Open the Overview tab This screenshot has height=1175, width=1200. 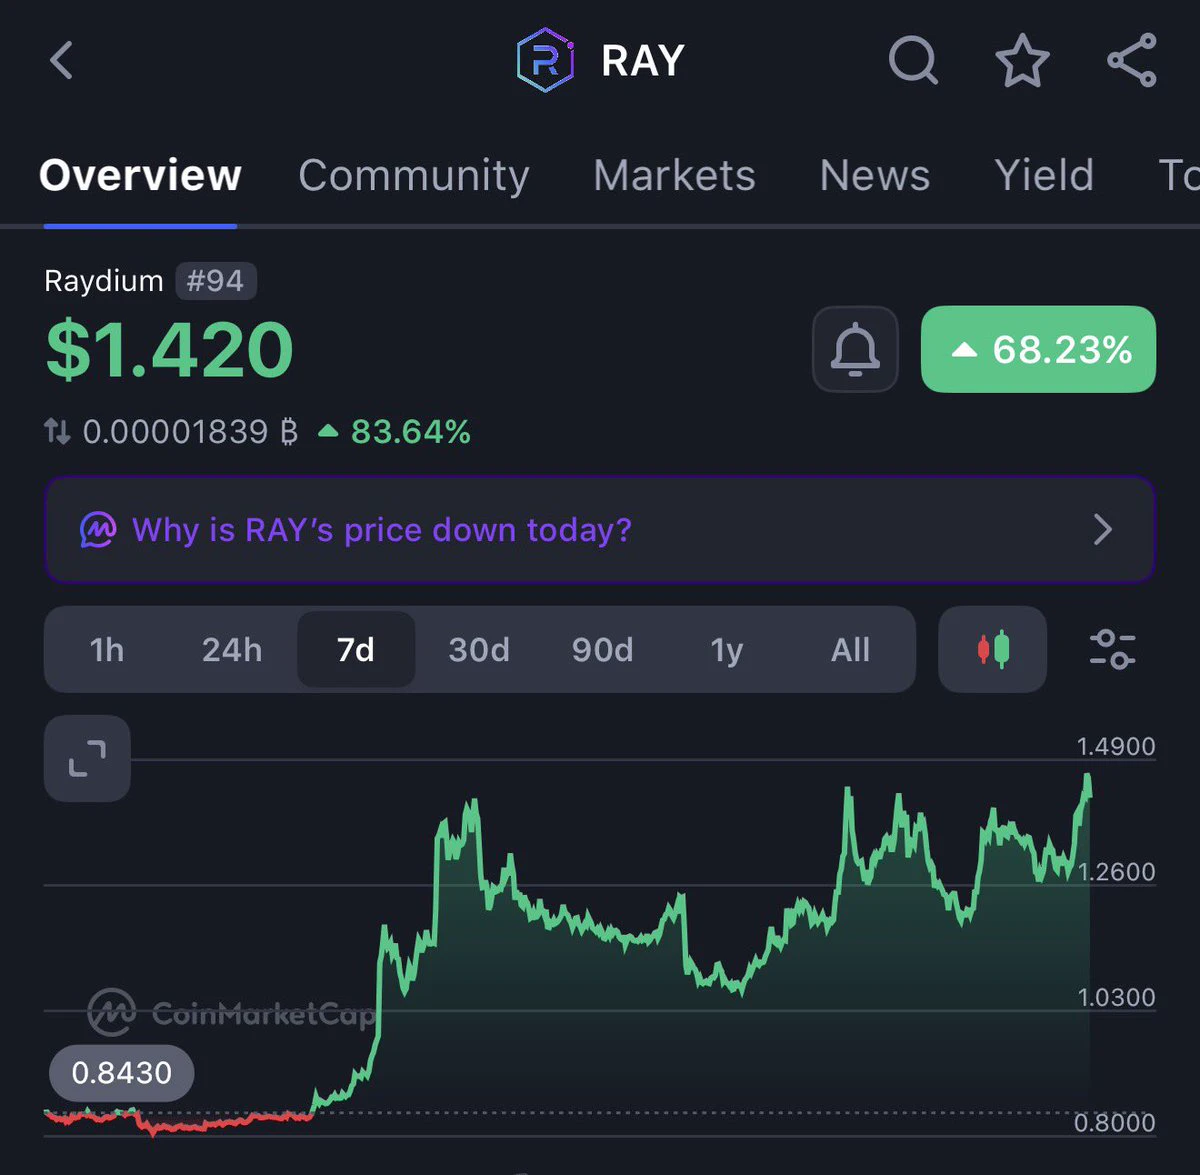(140, 175)
